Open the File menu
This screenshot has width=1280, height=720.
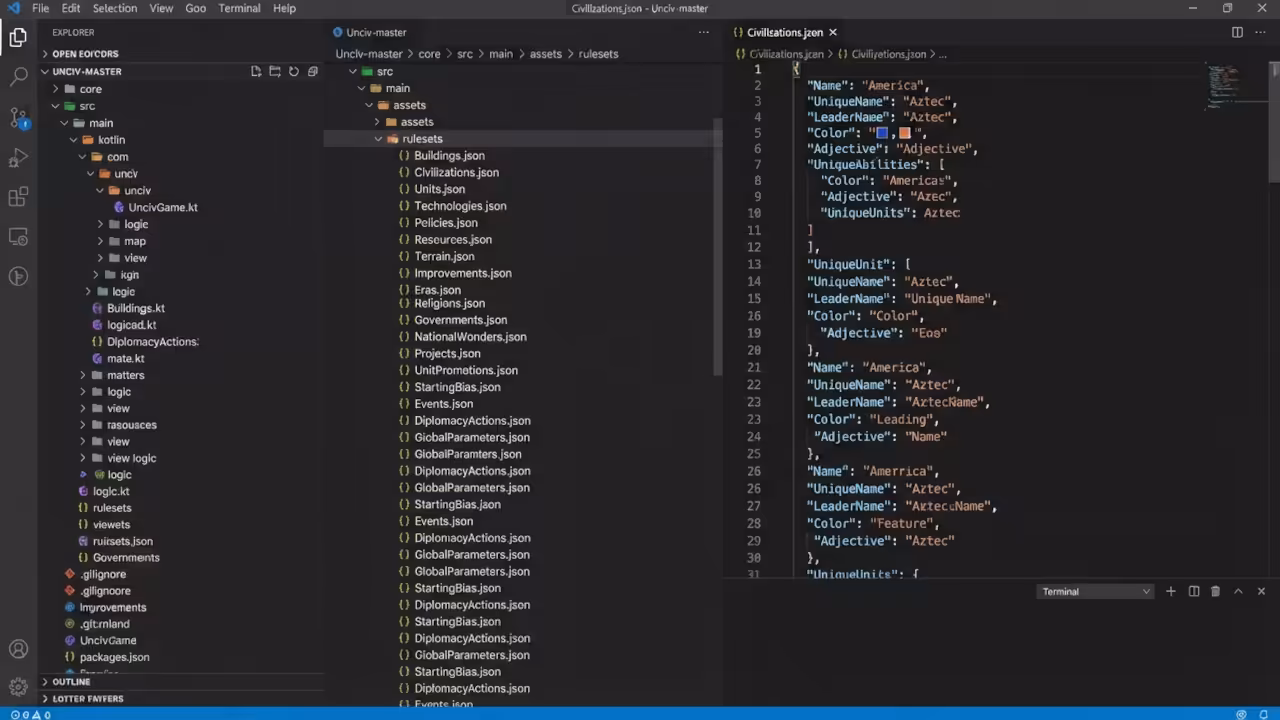coord(40,8)
